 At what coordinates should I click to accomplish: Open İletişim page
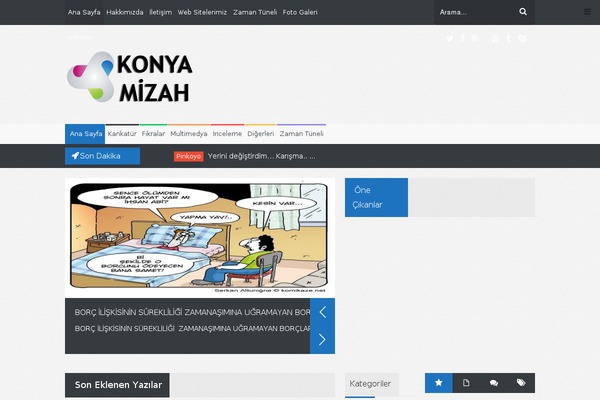(x=160, y=12)
